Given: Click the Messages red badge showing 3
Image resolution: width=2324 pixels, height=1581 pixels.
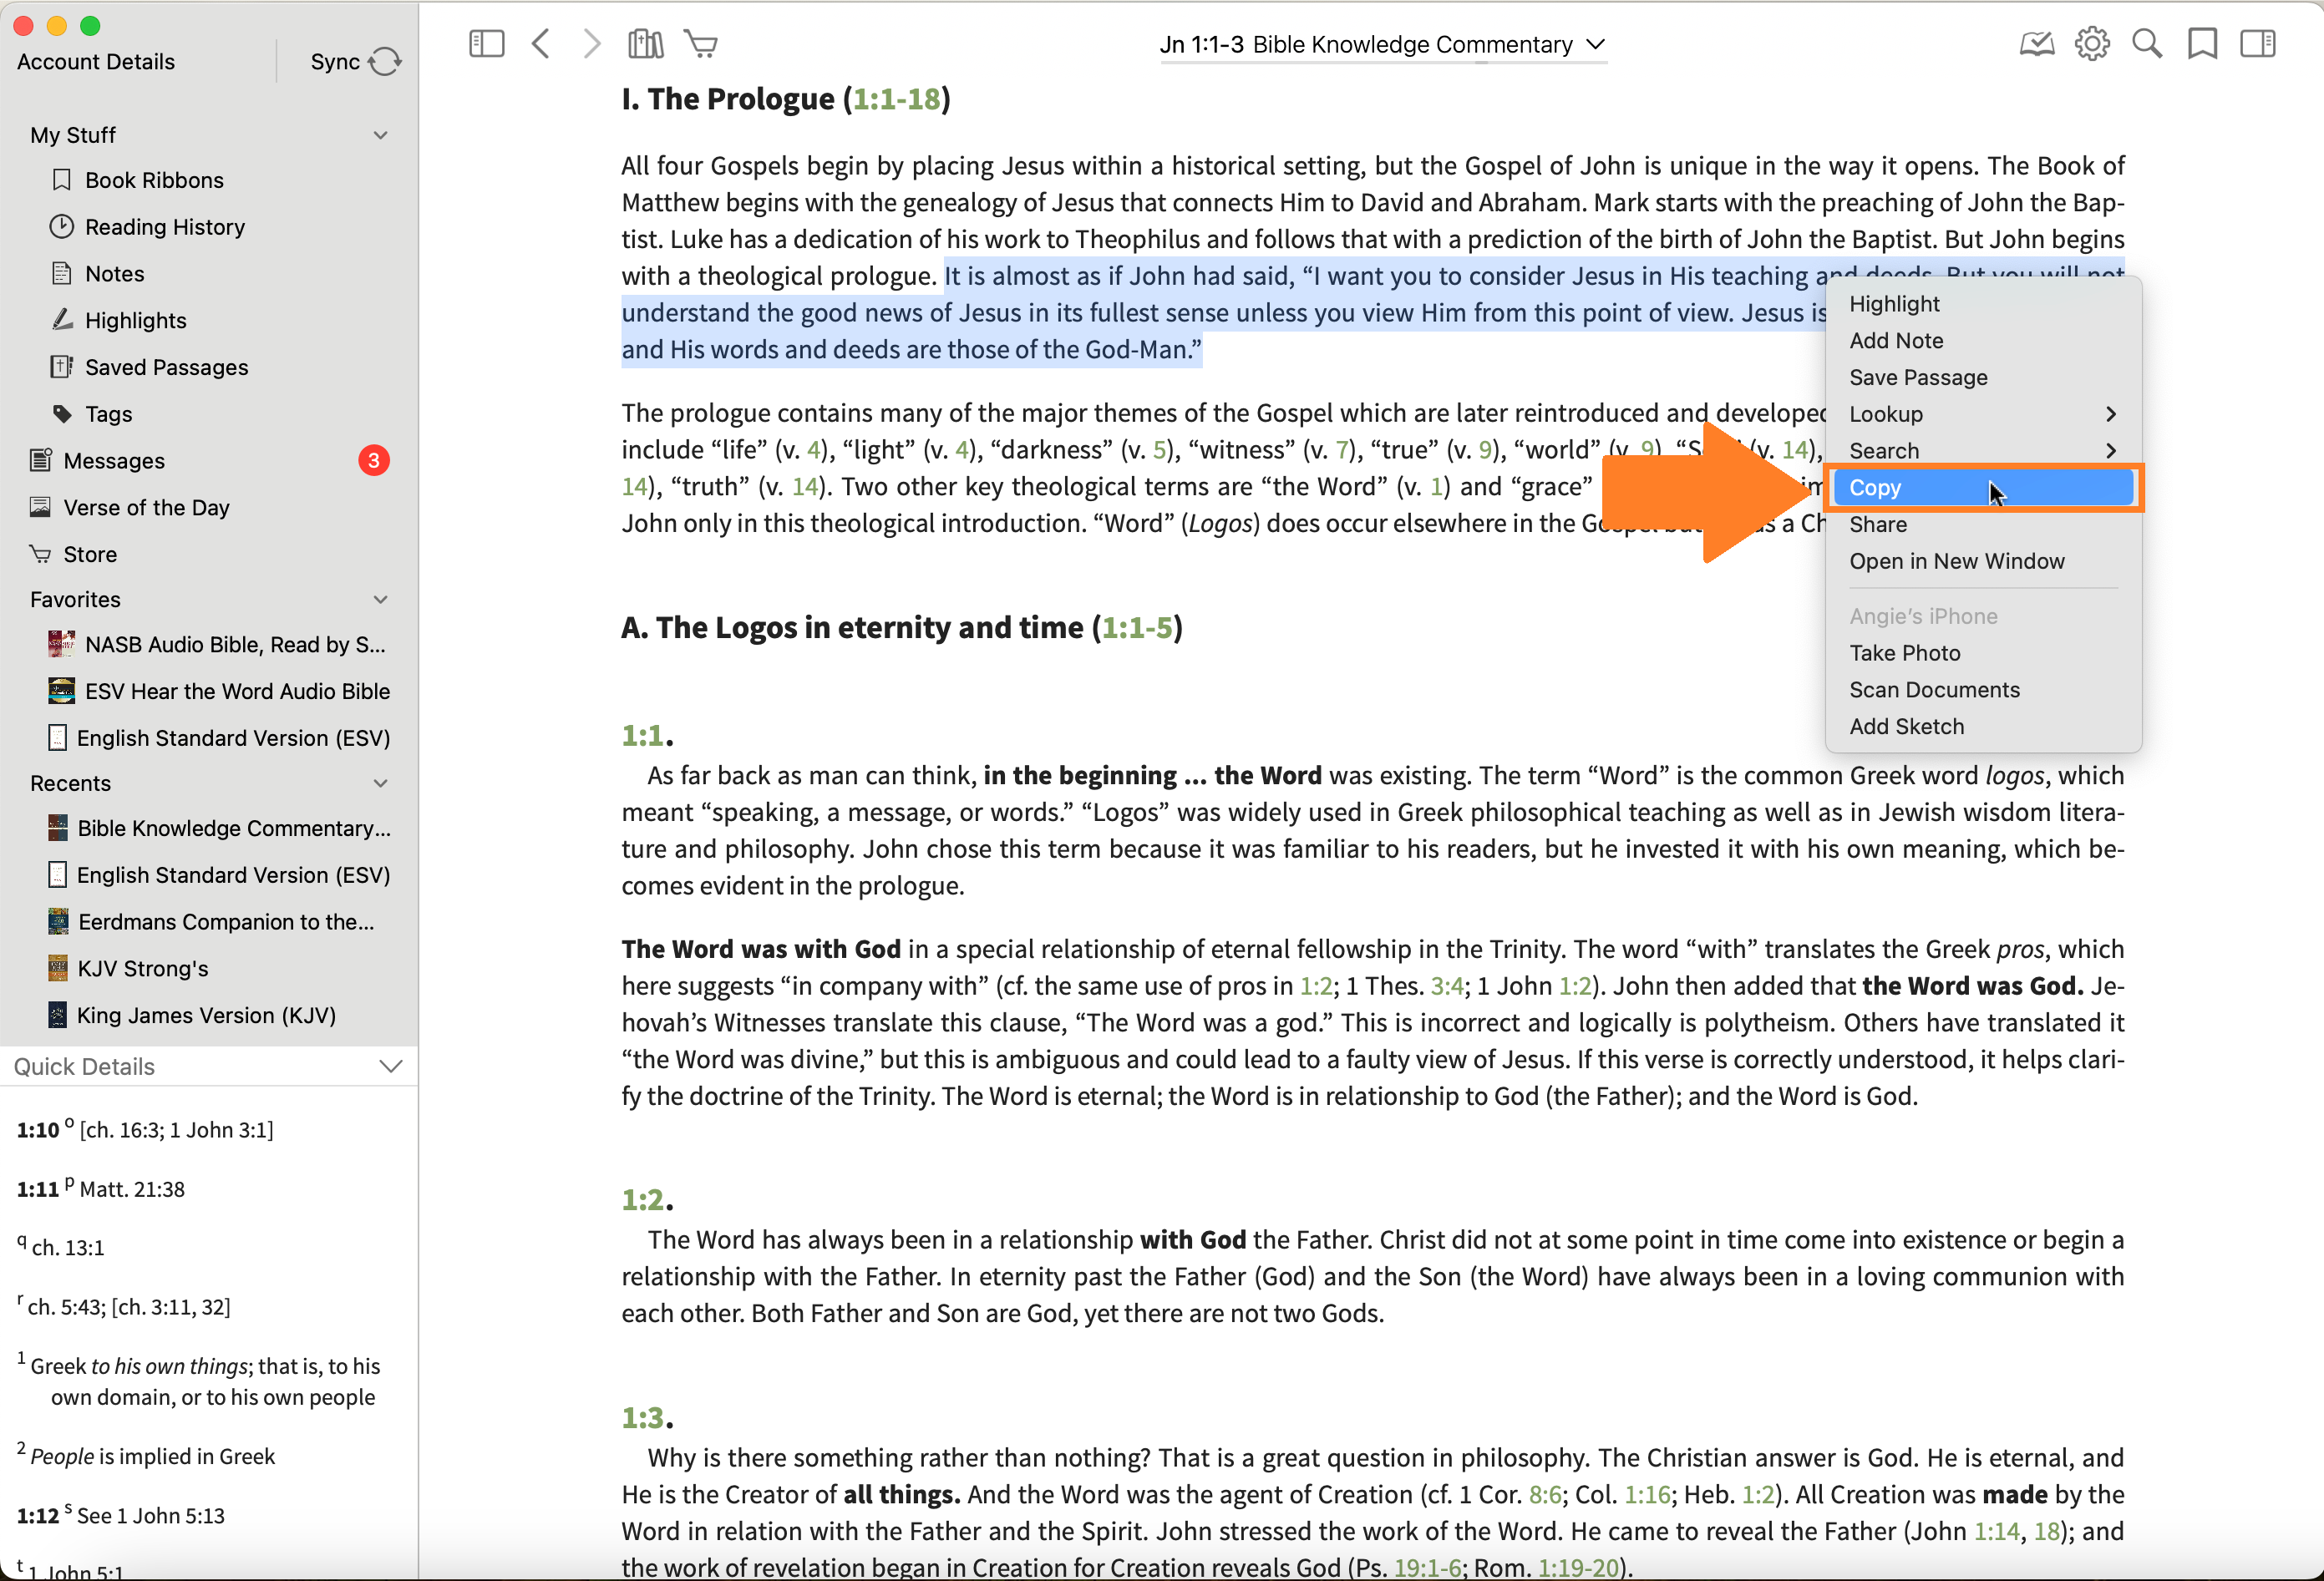Looking at the screenshot, I should (x=374, y=461).
